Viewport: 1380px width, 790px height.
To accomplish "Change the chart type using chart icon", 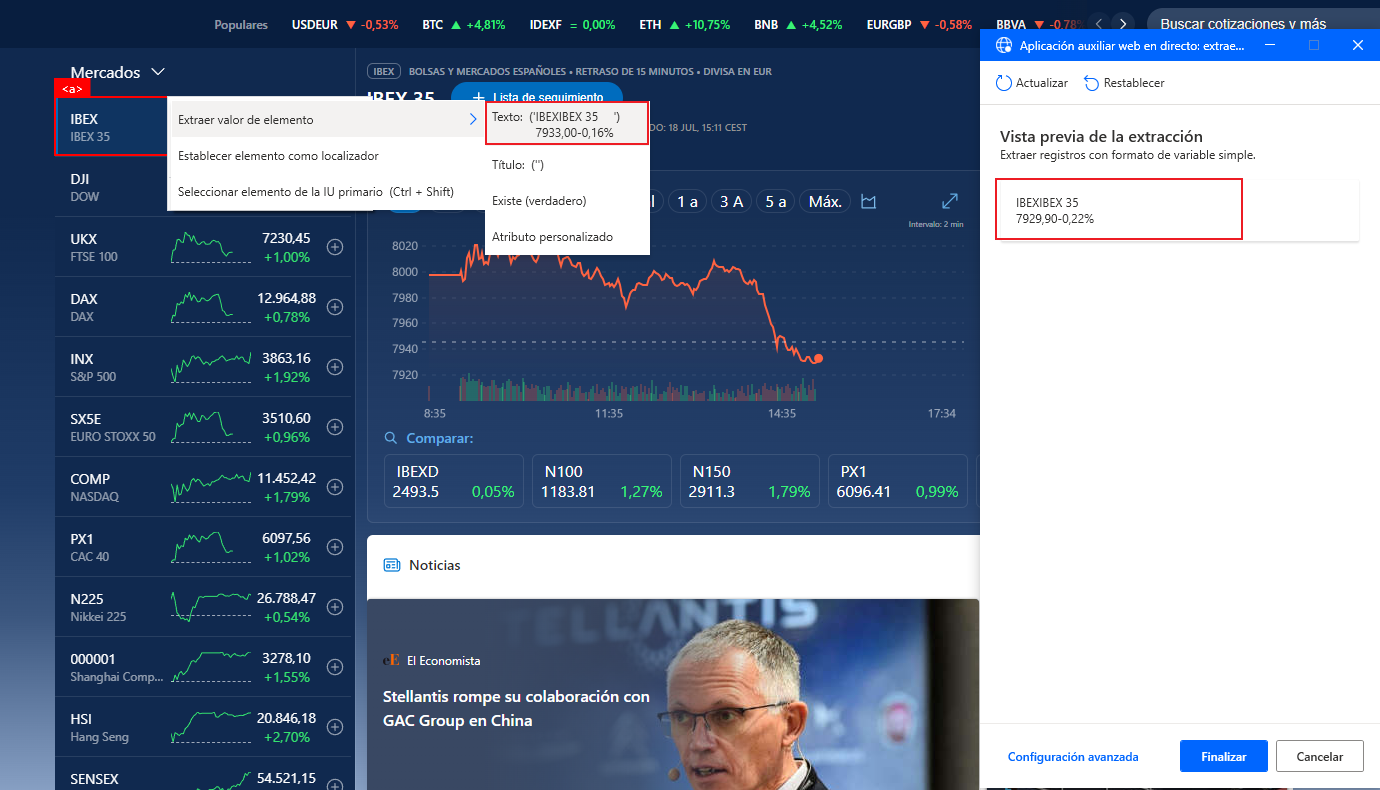I will coord(869,202).
